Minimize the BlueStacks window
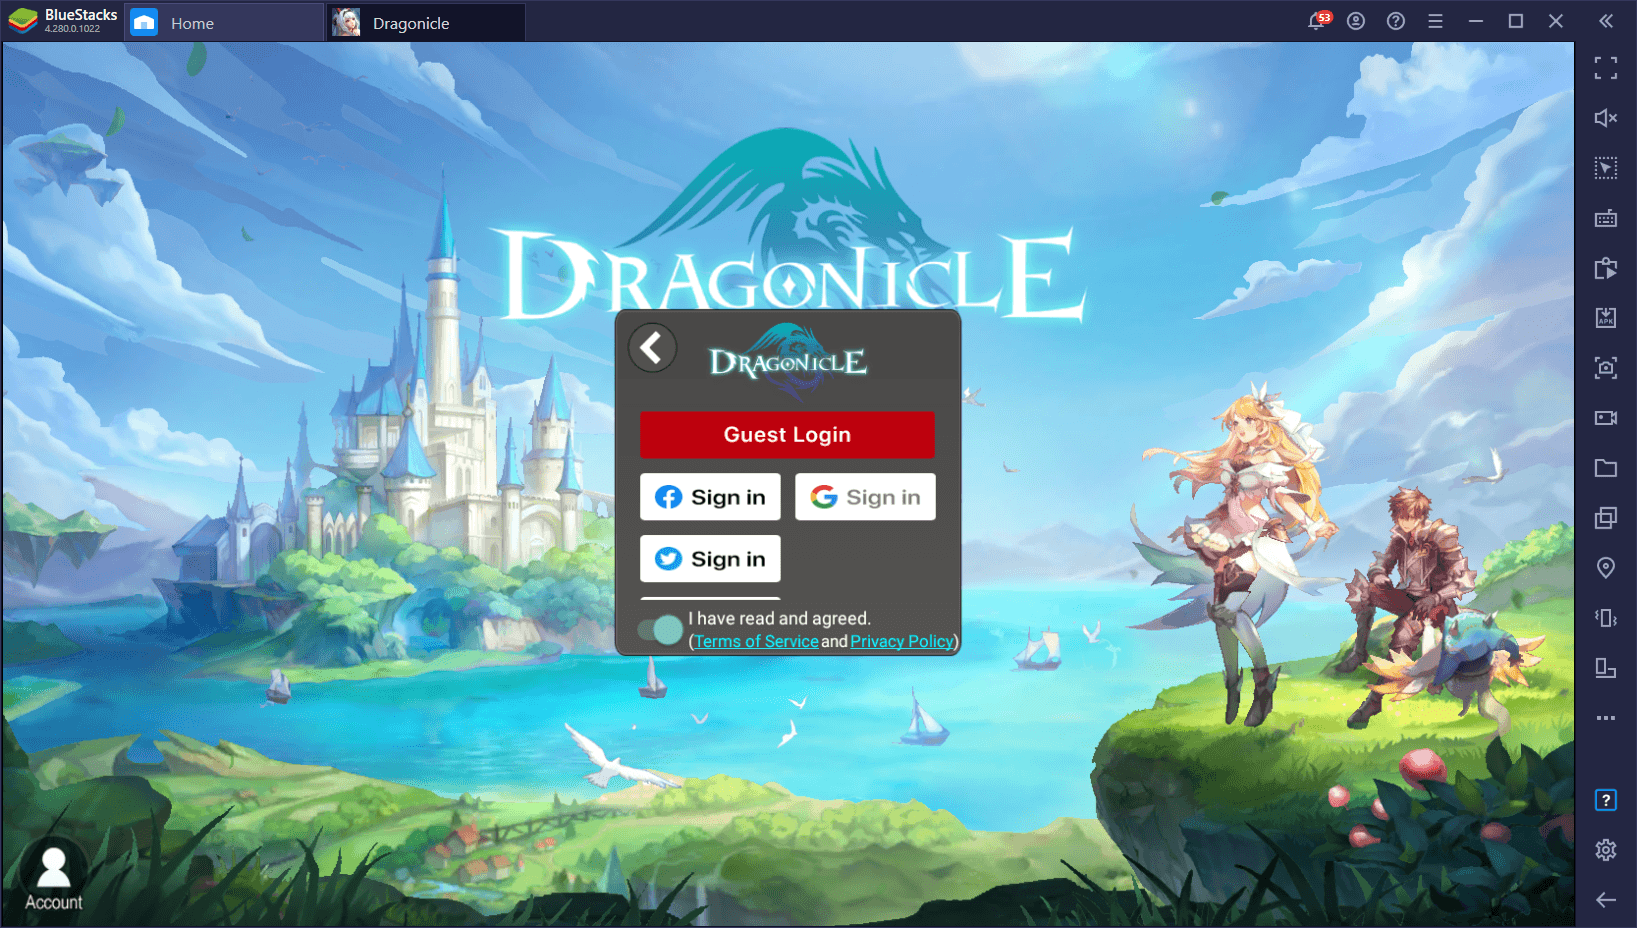1637x928 pixels. [1476, 21]
